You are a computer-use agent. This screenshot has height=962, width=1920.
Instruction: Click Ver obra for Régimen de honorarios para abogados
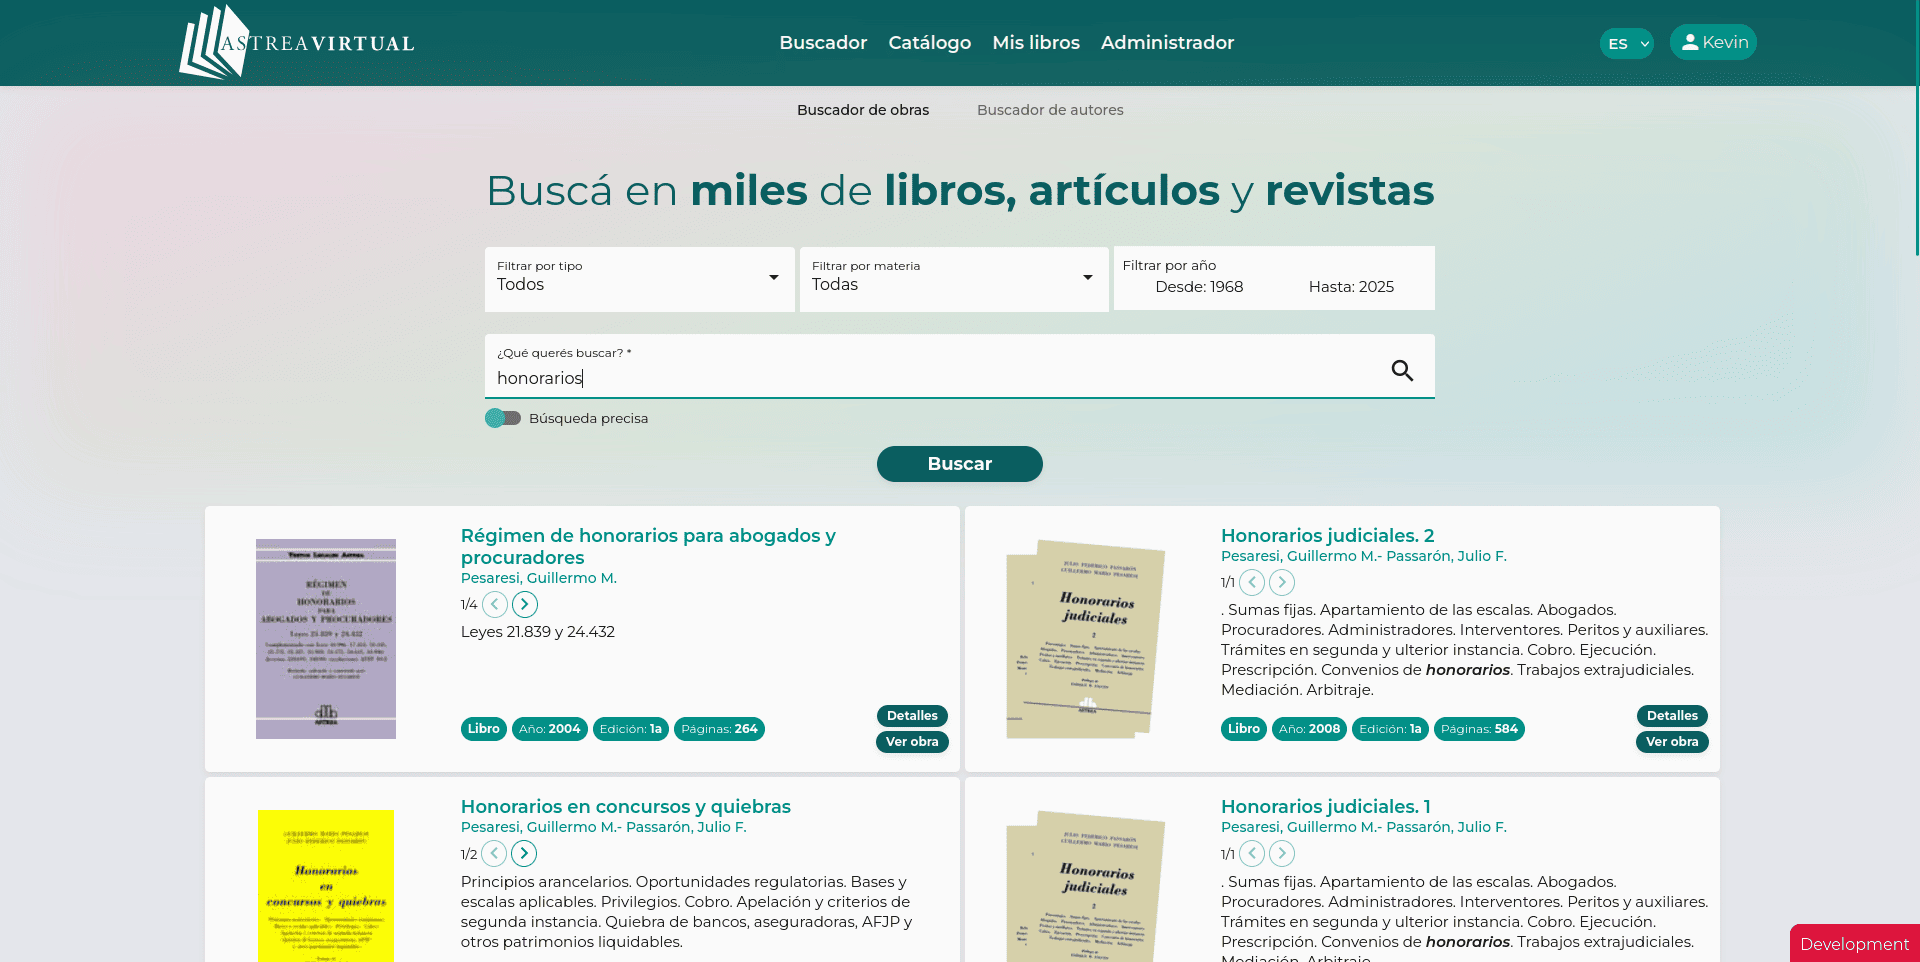pos(912,742)
